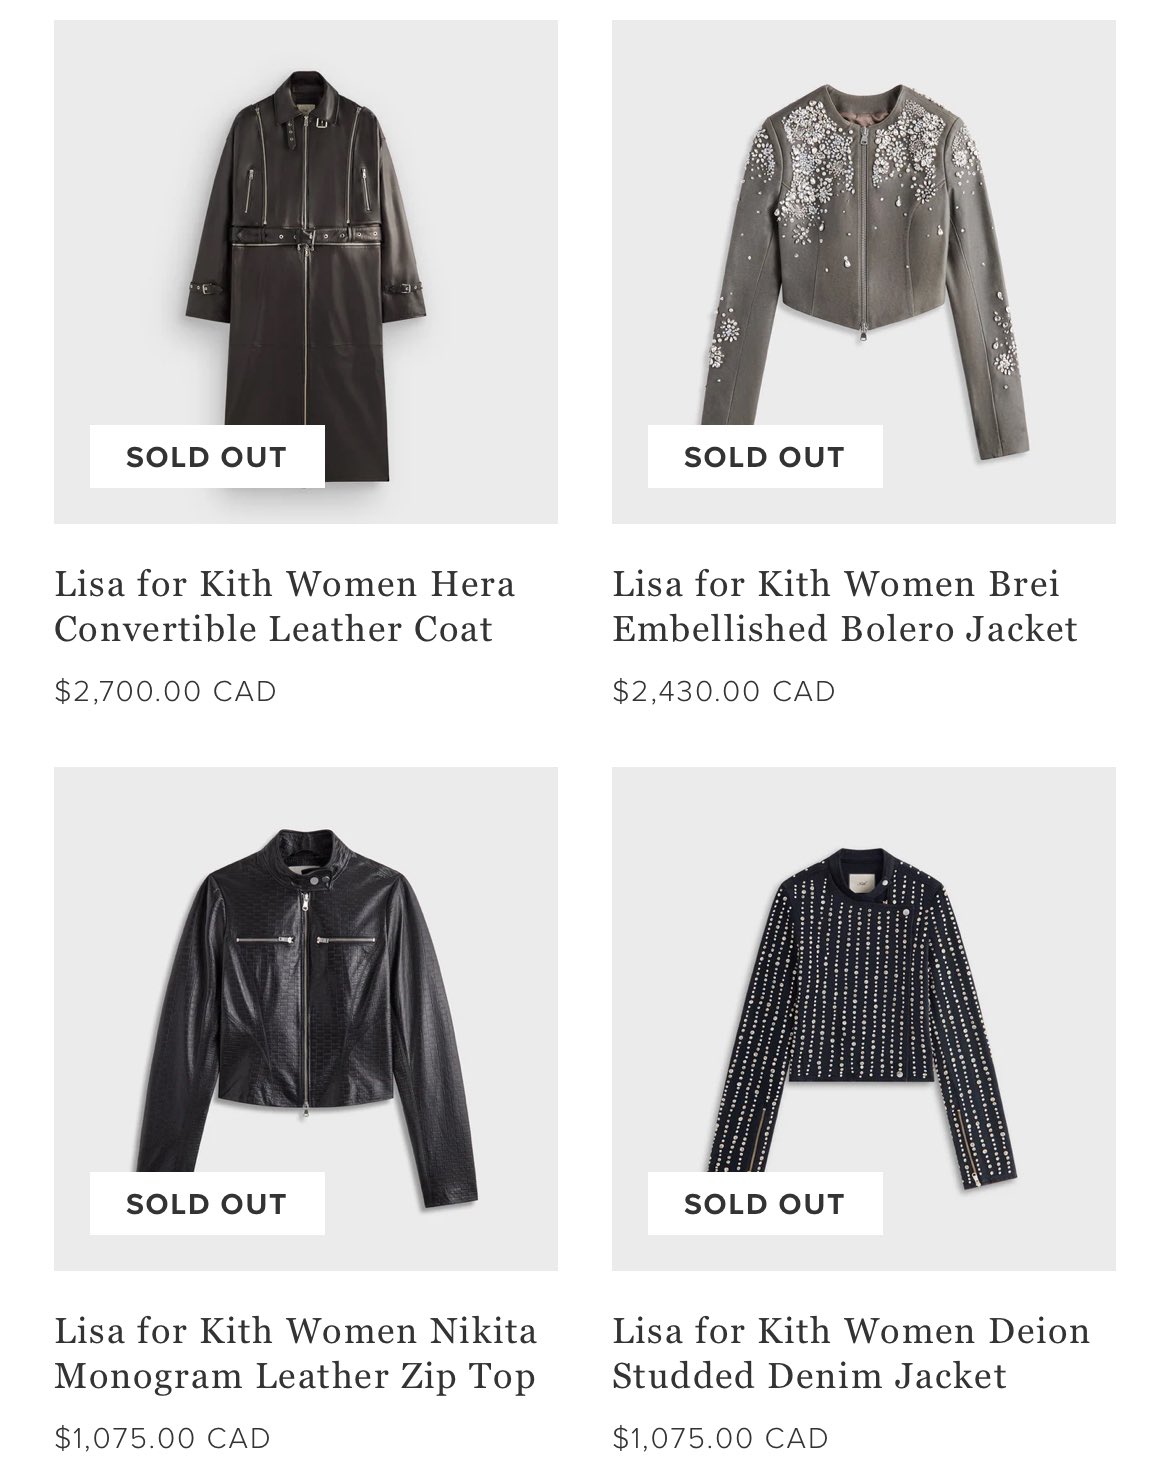
Task: Click Sold Out badge on Nikita zip top
Action: 207,1204
